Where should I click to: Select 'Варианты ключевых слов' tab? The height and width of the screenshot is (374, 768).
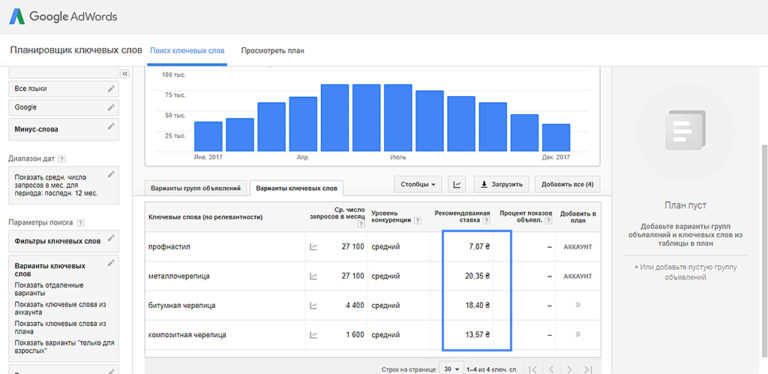(297, 188)
